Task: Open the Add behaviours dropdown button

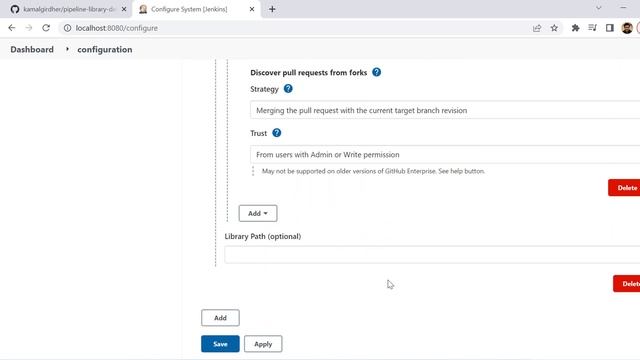Action: pos(258,213)
